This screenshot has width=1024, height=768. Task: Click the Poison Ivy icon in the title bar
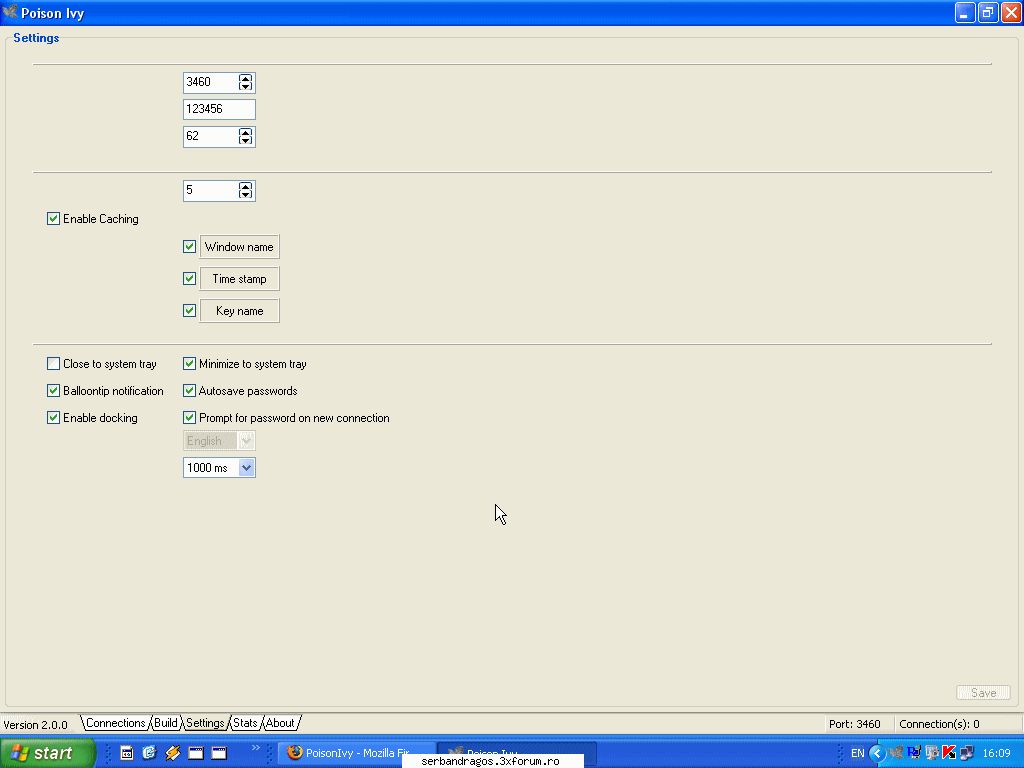tap(10, 12)
